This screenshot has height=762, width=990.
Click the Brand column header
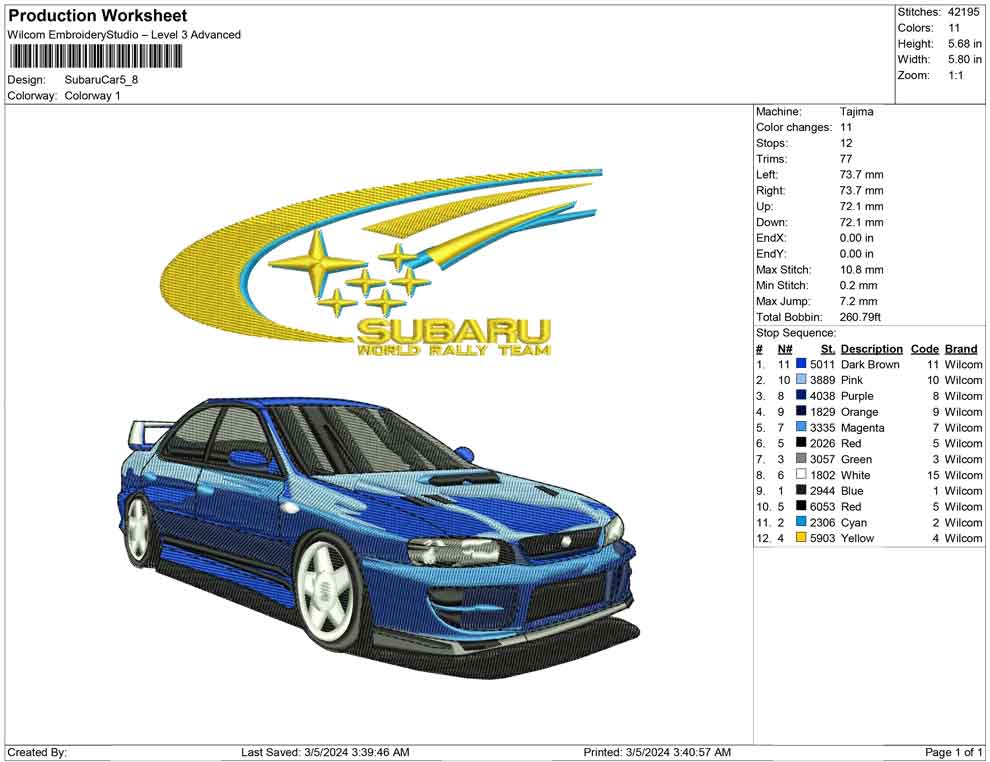pyautogui.click(x=961, y=348)
